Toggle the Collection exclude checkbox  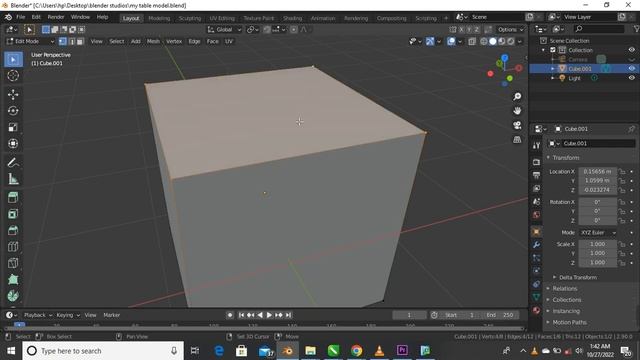pyautogui.click(x=553, y=50)
